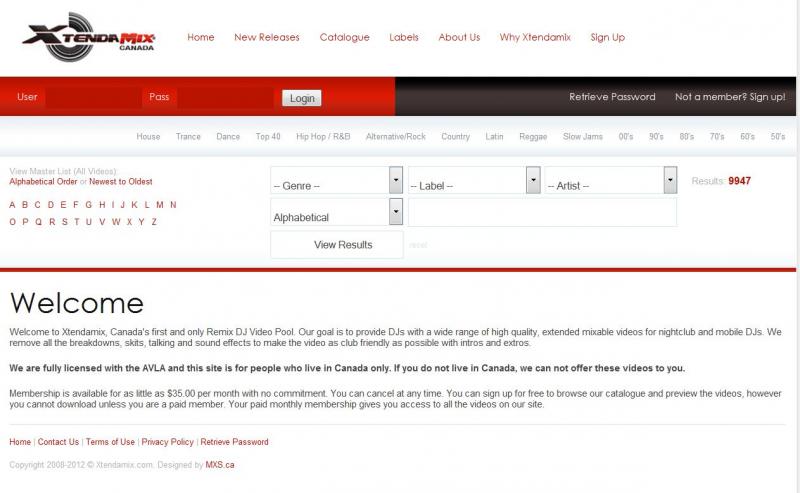Filter videos by letter N

(x=173, y=205)
